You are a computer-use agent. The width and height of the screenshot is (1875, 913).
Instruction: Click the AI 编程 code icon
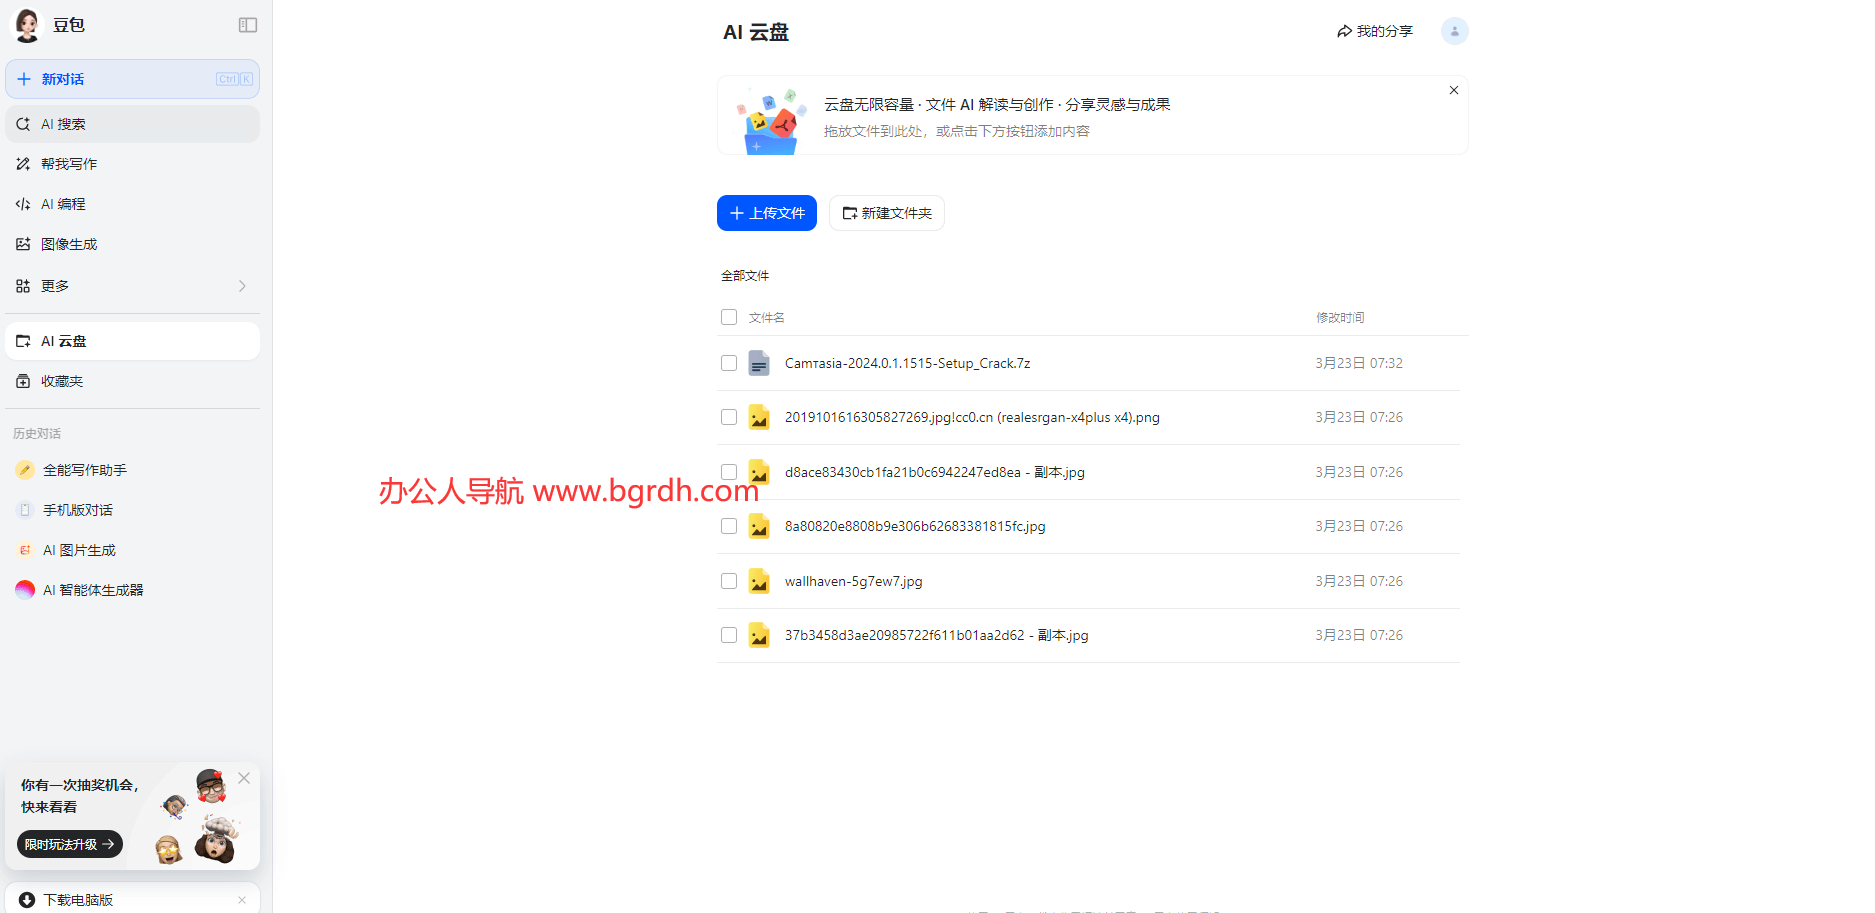23,204
